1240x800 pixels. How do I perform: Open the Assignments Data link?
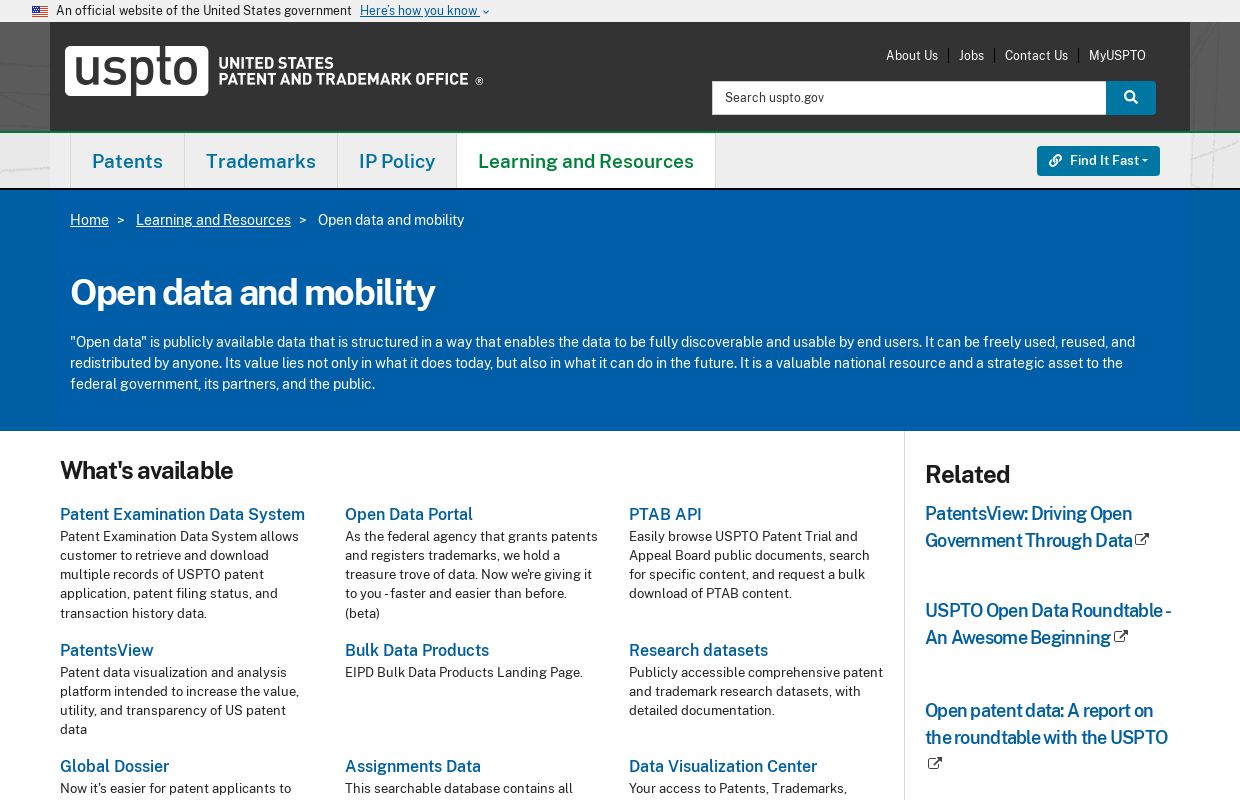point(413,766)
